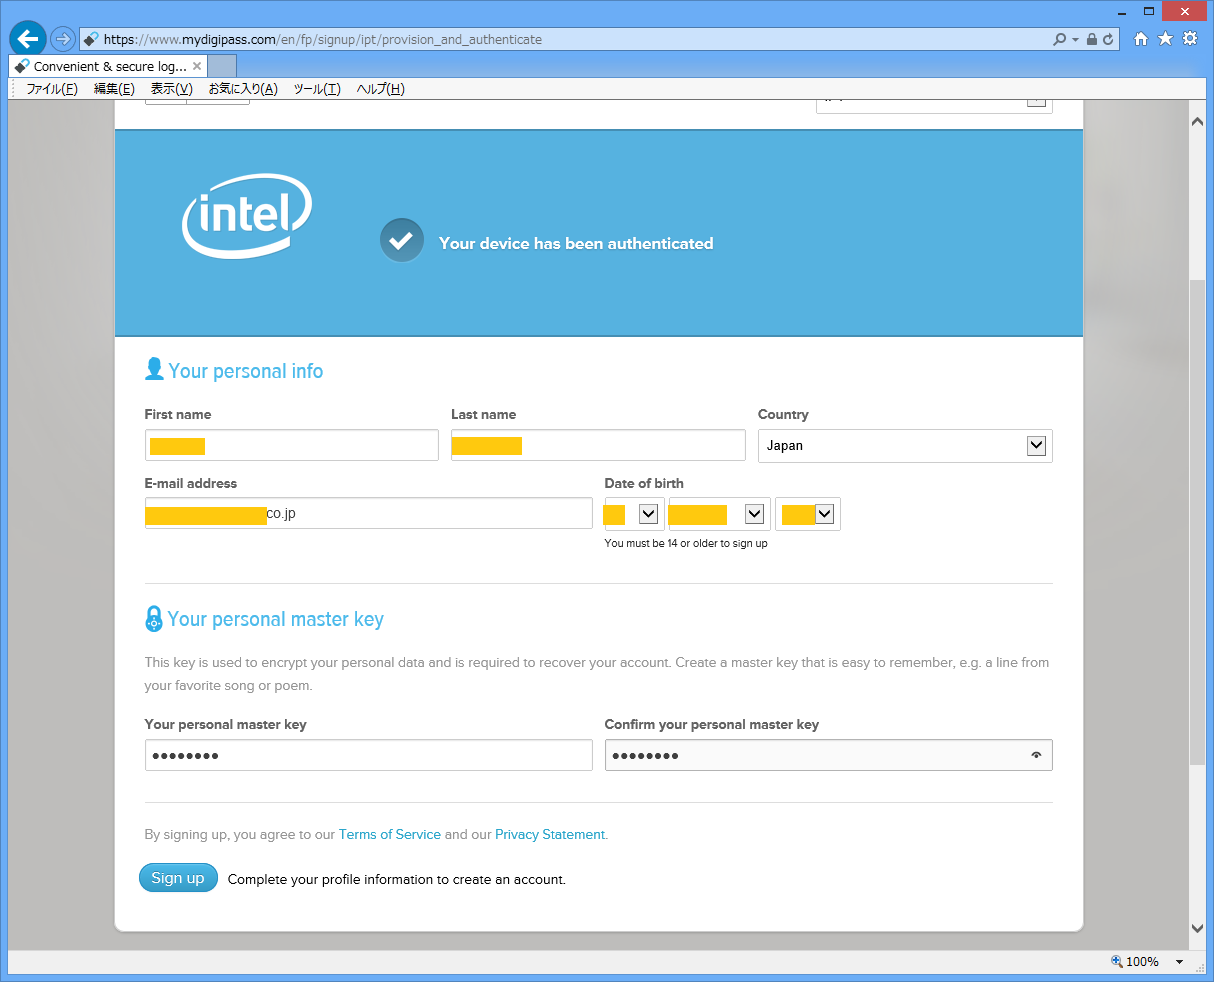This screenshot has width=1214, height=982.
Task: Open the zoom level dropdown arrow
Action: coord(1179,962)
